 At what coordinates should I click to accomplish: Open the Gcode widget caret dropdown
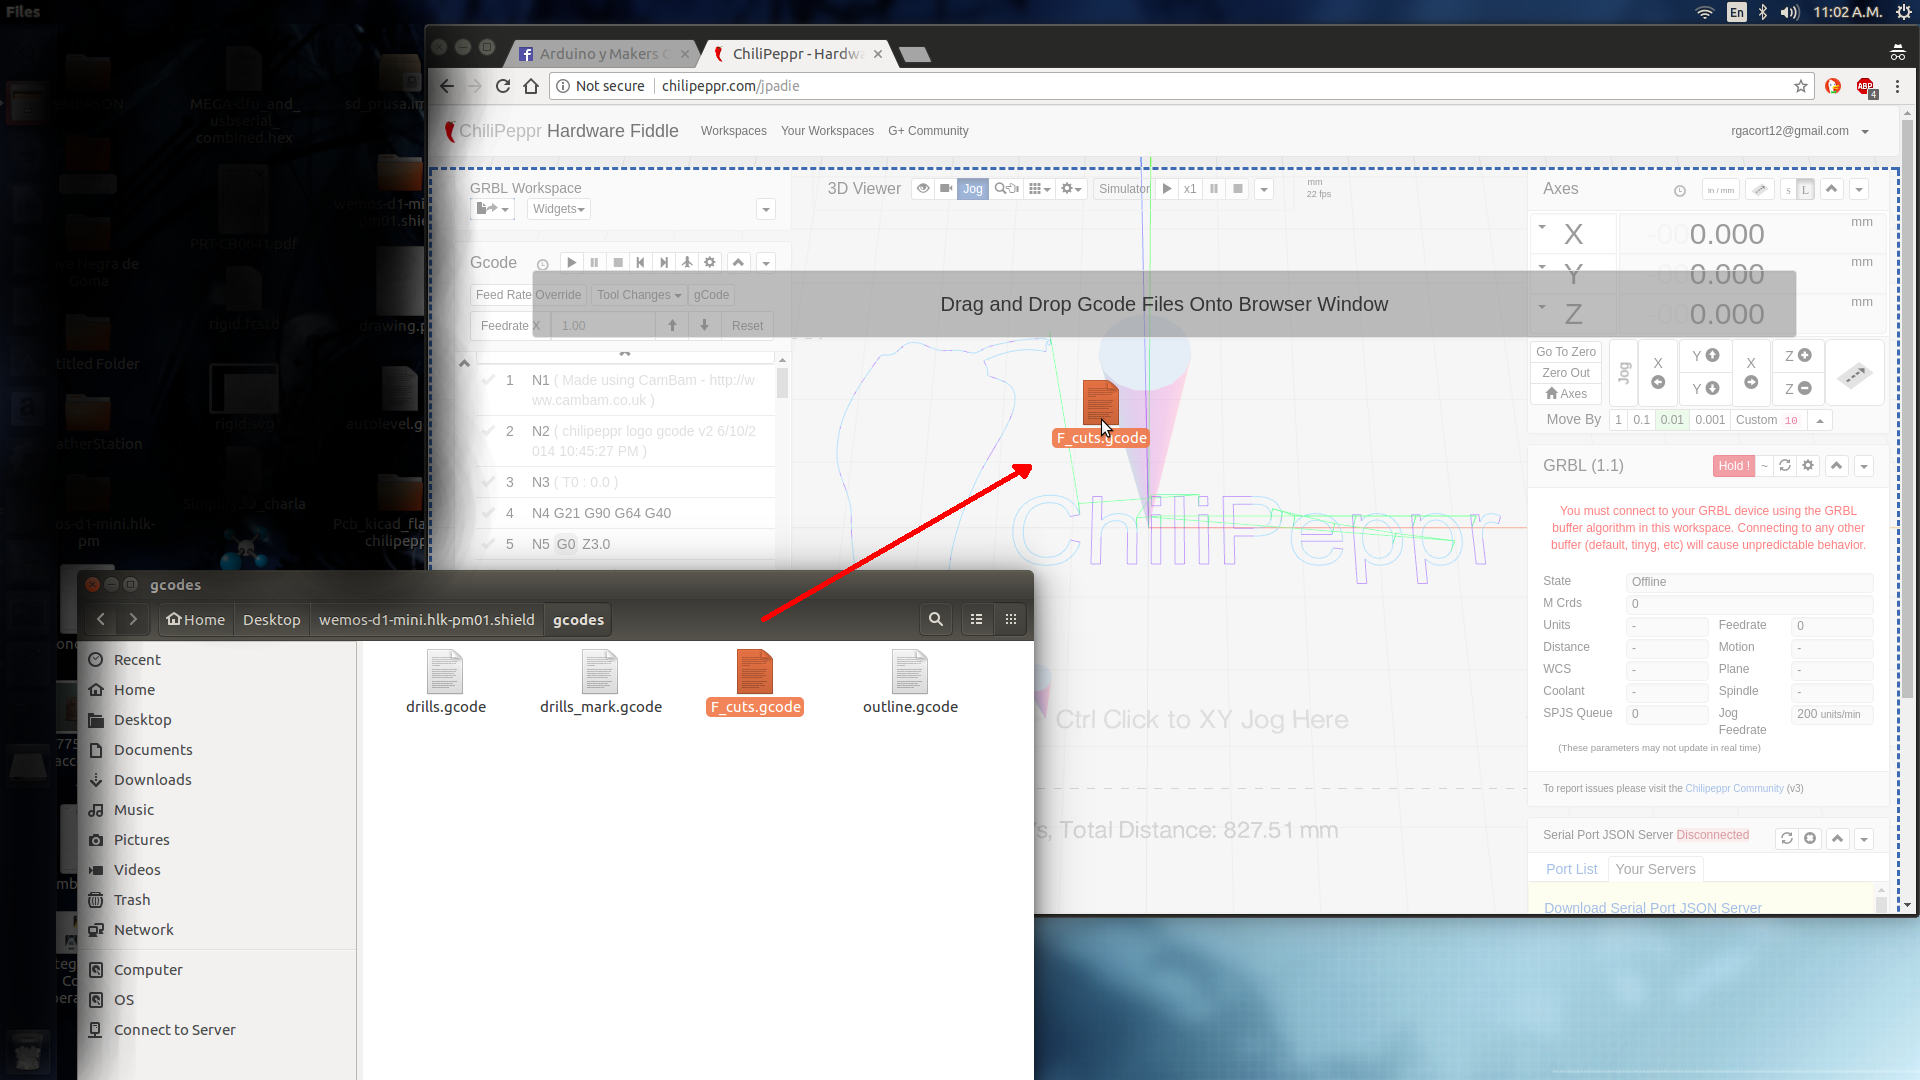coord(766,263)
